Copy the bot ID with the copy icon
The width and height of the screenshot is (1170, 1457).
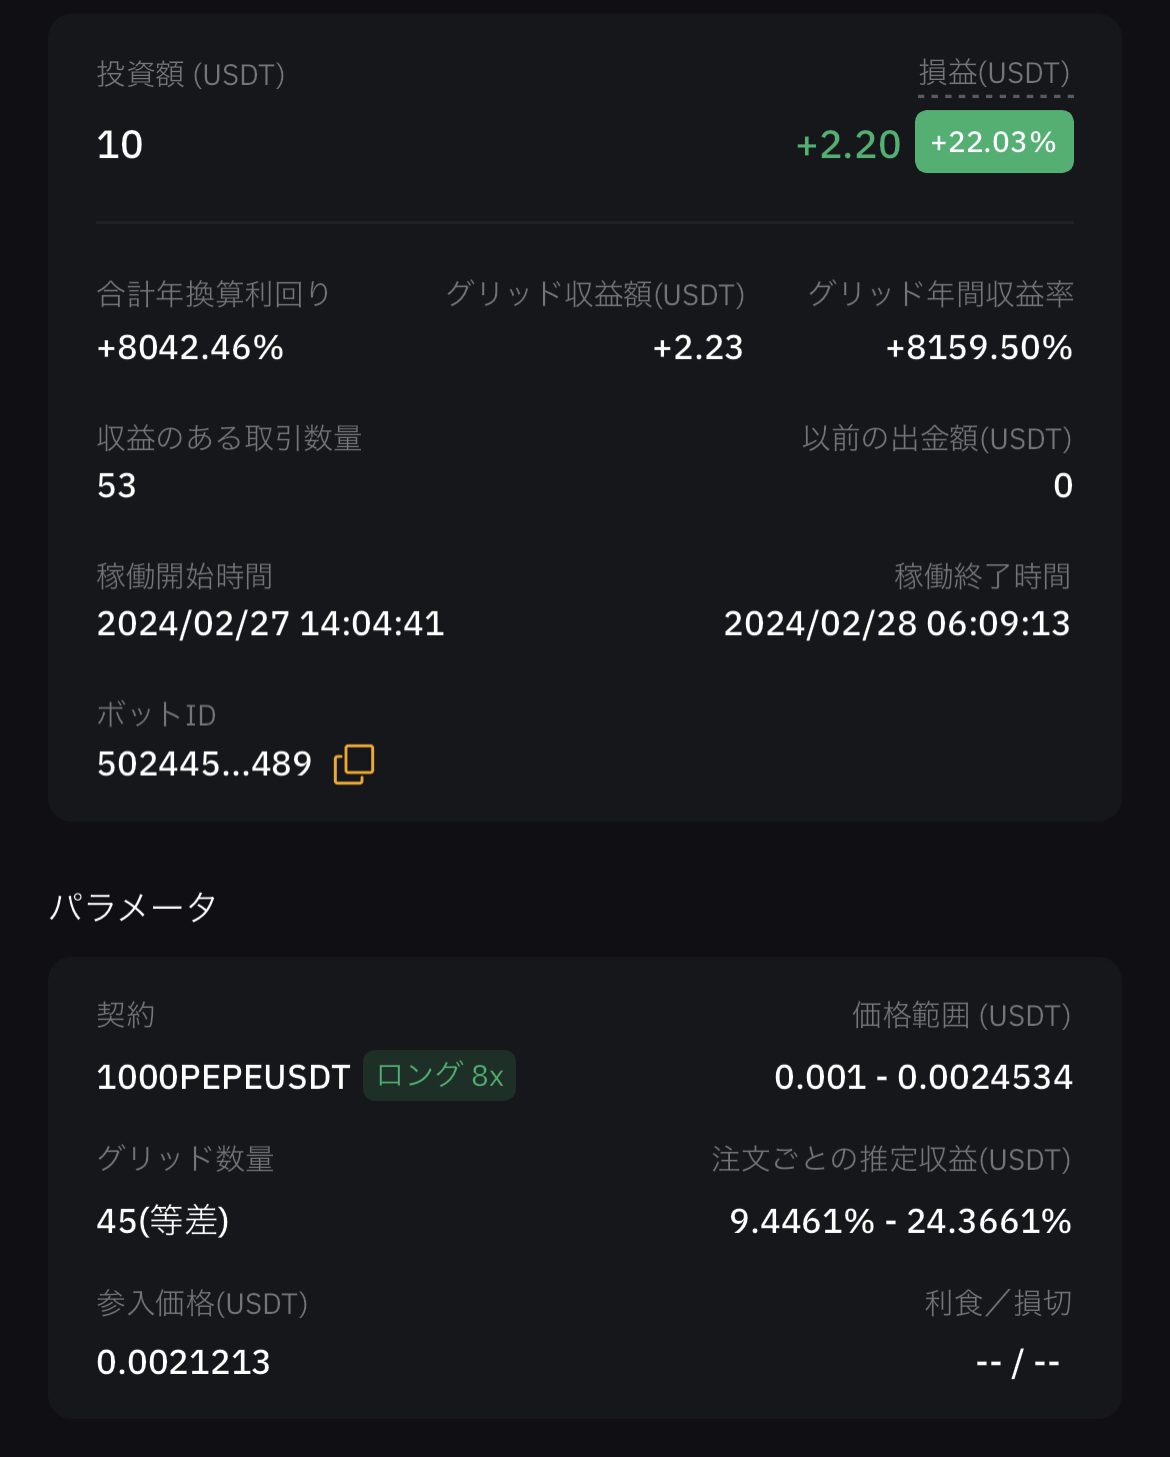[x=353, y=764]
